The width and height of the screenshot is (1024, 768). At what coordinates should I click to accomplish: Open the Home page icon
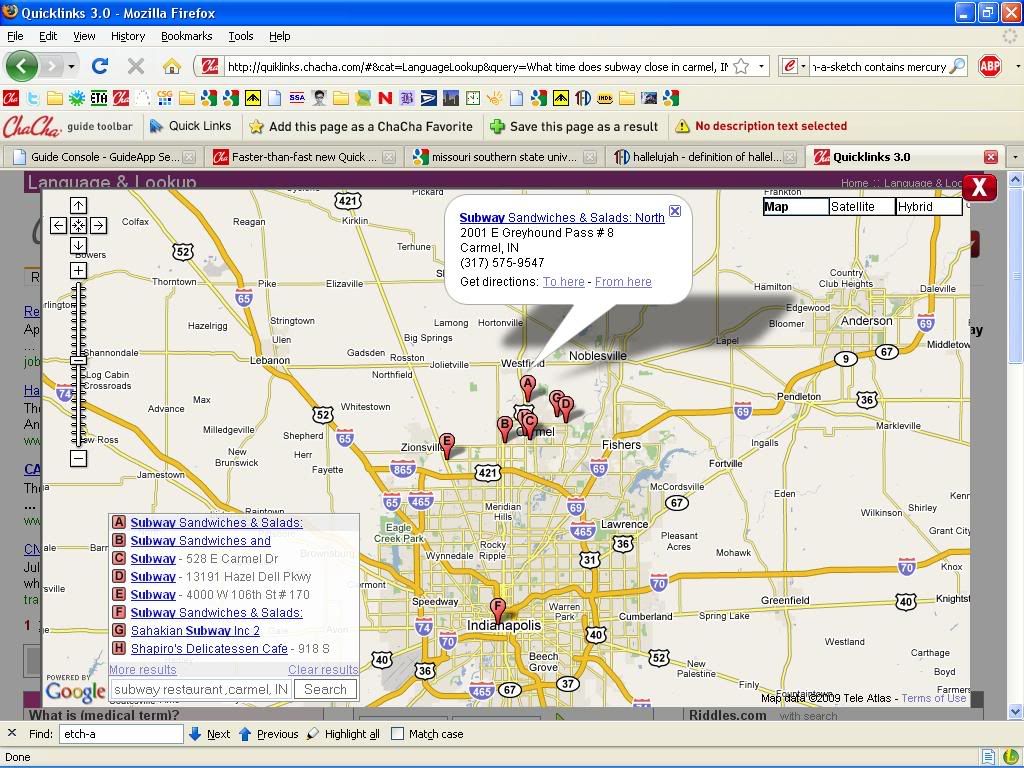coord(172,66)
